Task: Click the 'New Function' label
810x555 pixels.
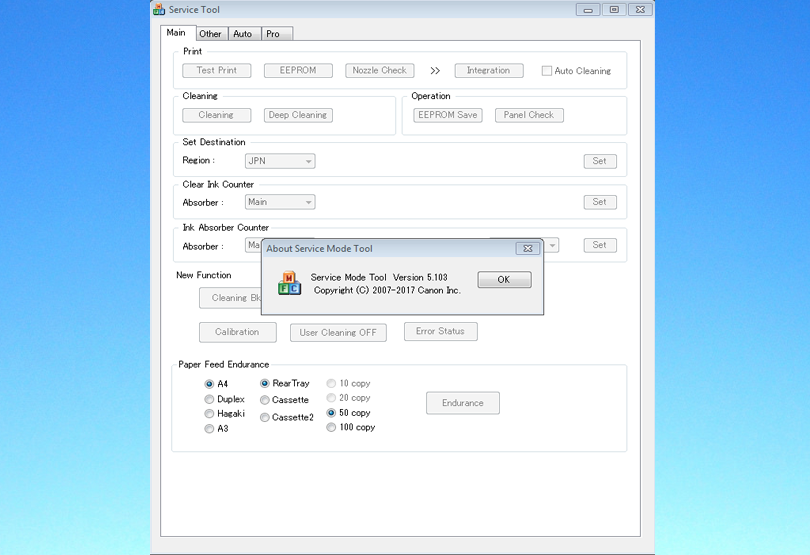Action: 204,275
